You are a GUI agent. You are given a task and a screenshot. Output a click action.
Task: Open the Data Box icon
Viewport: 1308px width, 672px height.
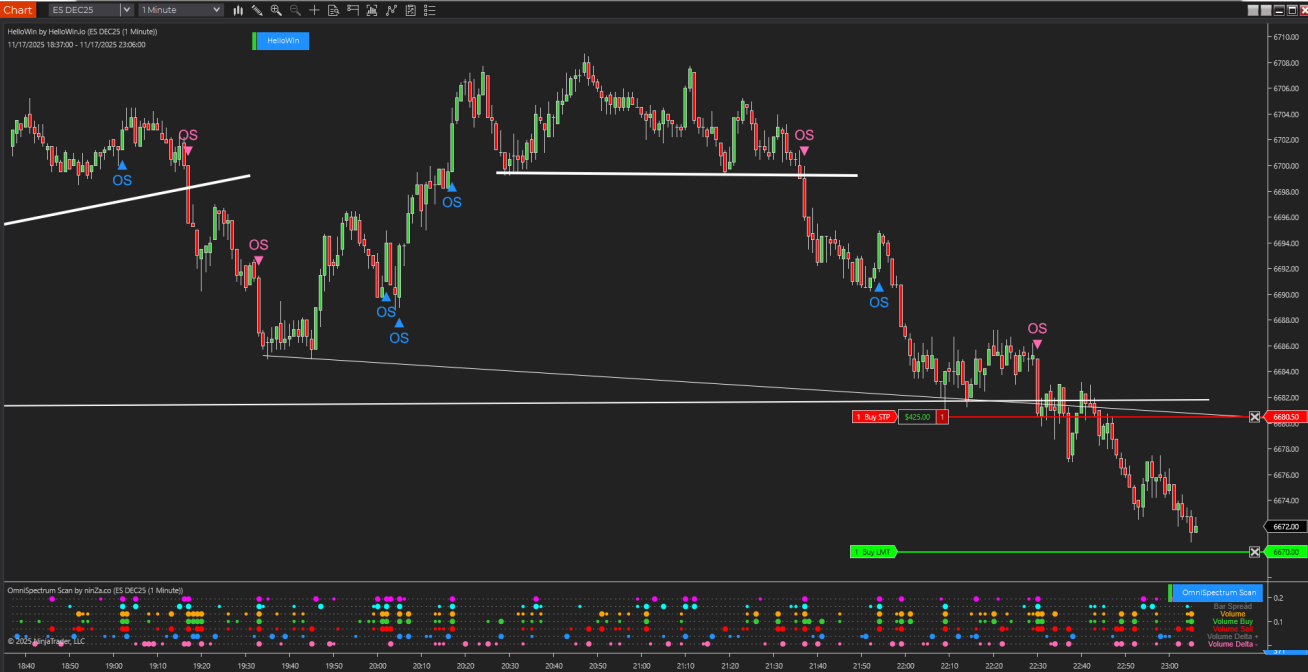pos(334,10)
